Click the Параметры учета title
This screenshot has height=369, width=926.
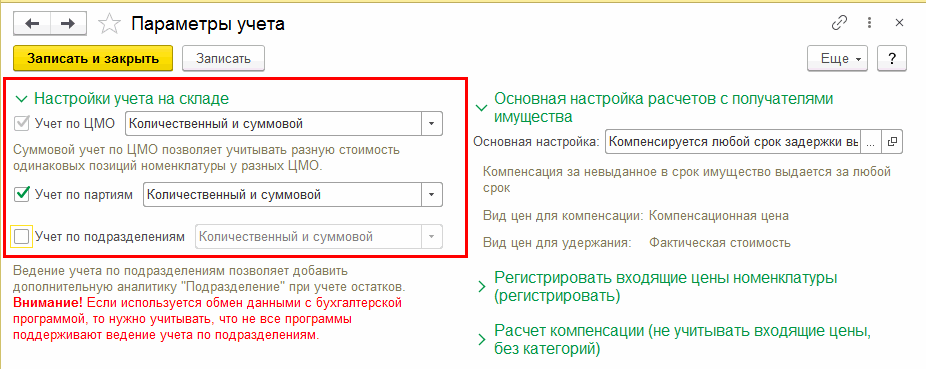tap(208, 24)
